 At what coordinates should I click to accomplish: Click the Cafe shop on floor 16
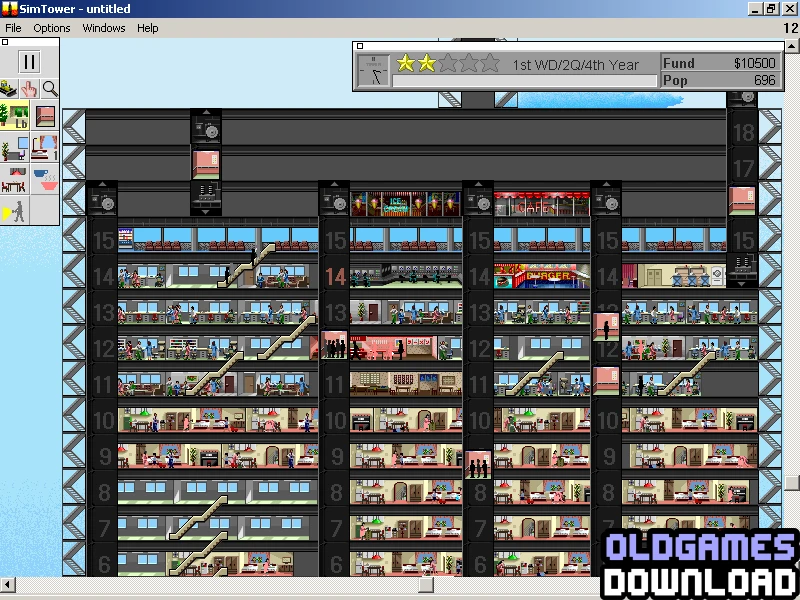tap(541, 204)
